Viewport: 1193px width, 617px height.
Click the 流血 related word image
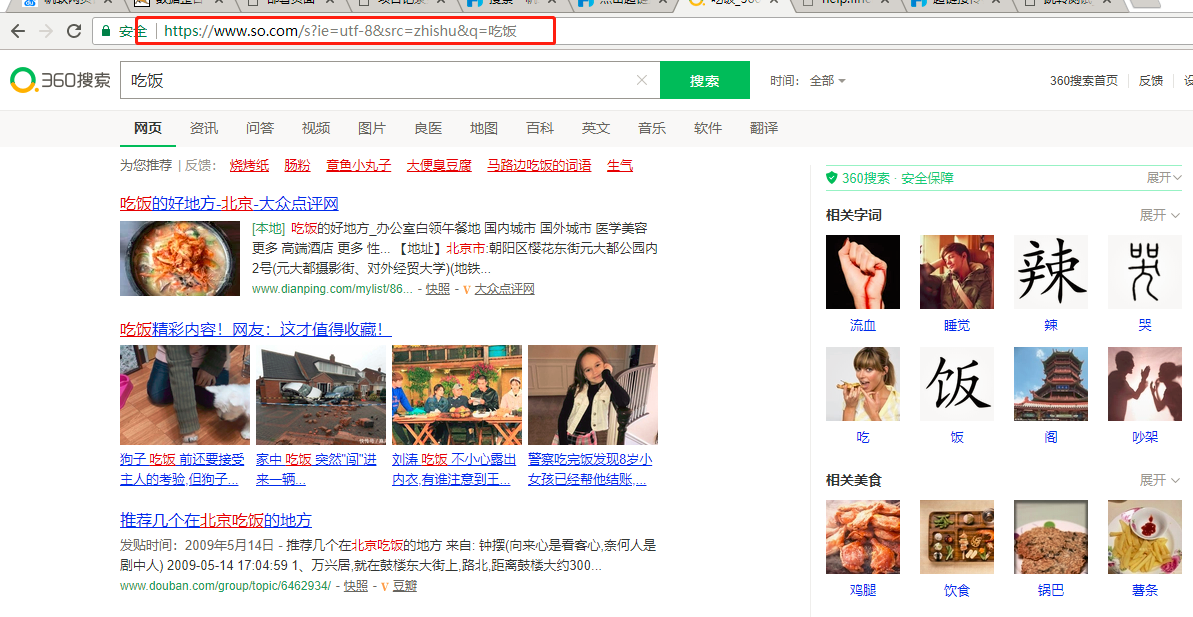[863, 272]
